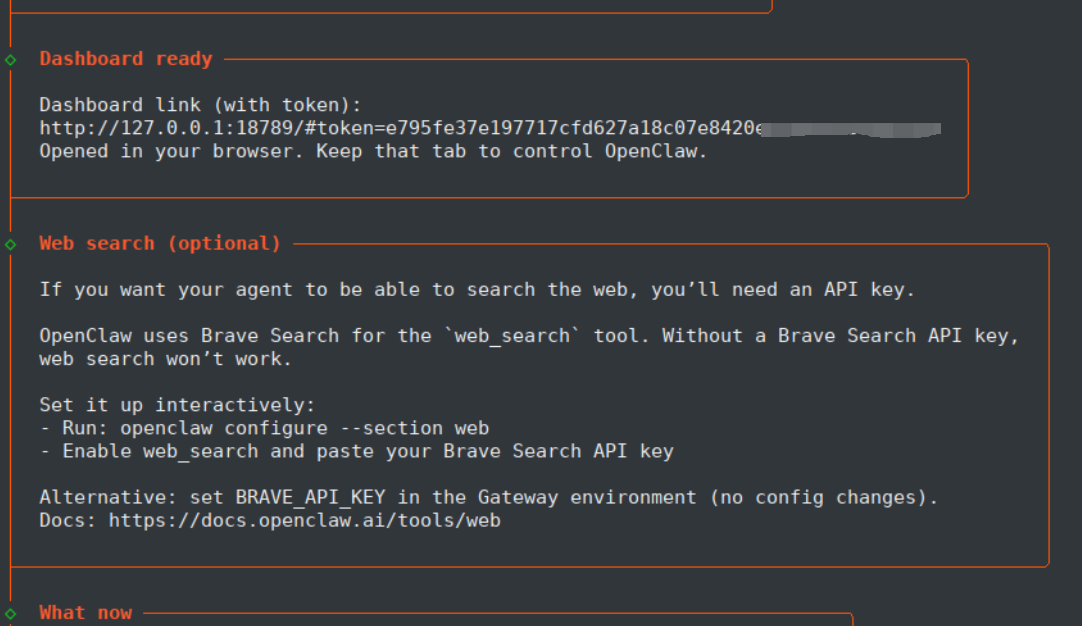Click the green diamond beside Dashboard ready

pyautogui.click(x=10, y=60)
